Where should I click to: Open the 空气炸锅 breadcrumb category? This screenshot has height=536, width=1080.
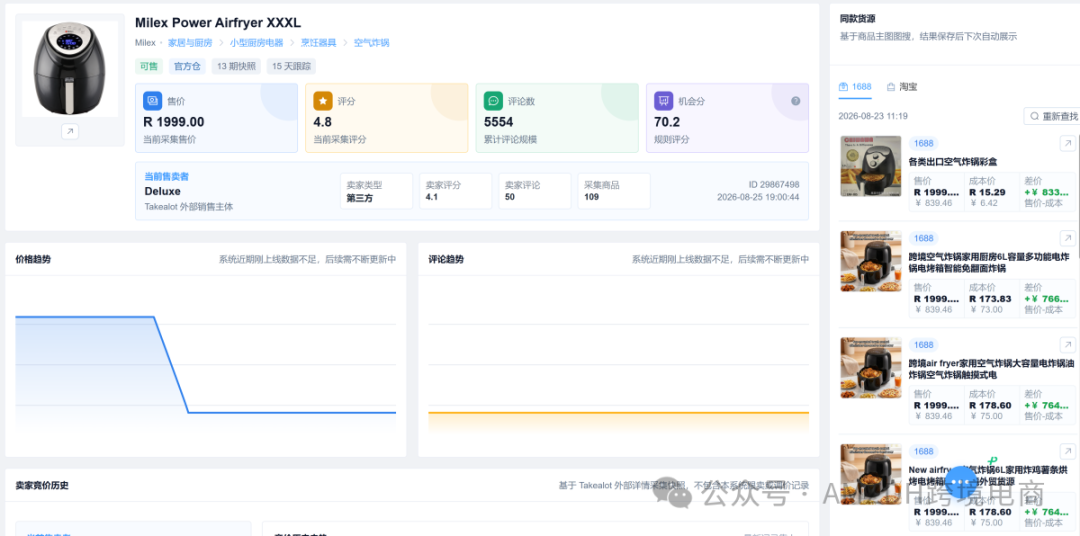point(371,43)
